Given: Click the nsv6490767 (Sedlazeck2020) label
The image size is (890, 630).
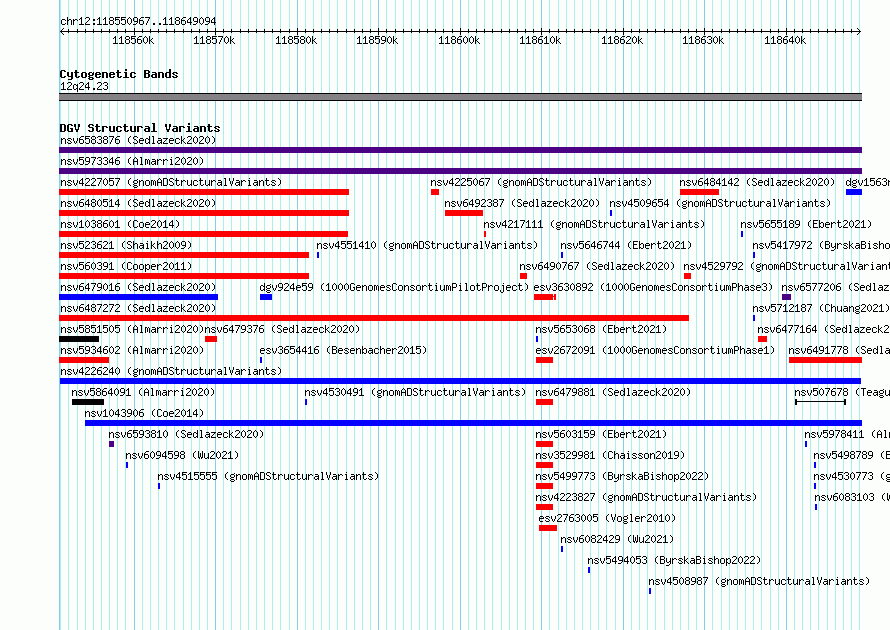Looking at the screenshot, I should click(x=597, y=266).
